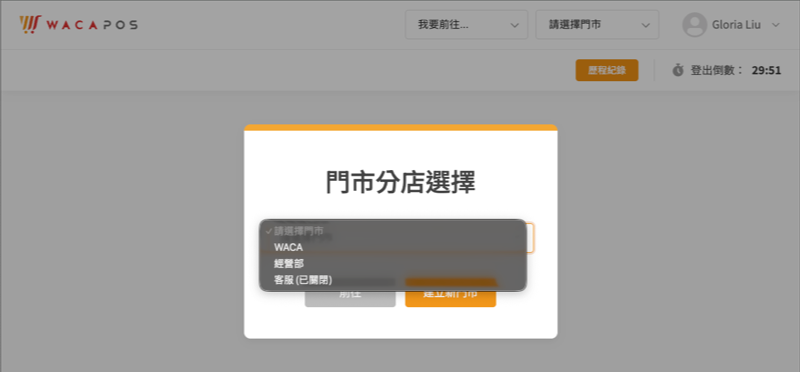The image size is (800, 372).
Task: Click the Gloria Liu avatar icon
Action: tap(694, 24)
